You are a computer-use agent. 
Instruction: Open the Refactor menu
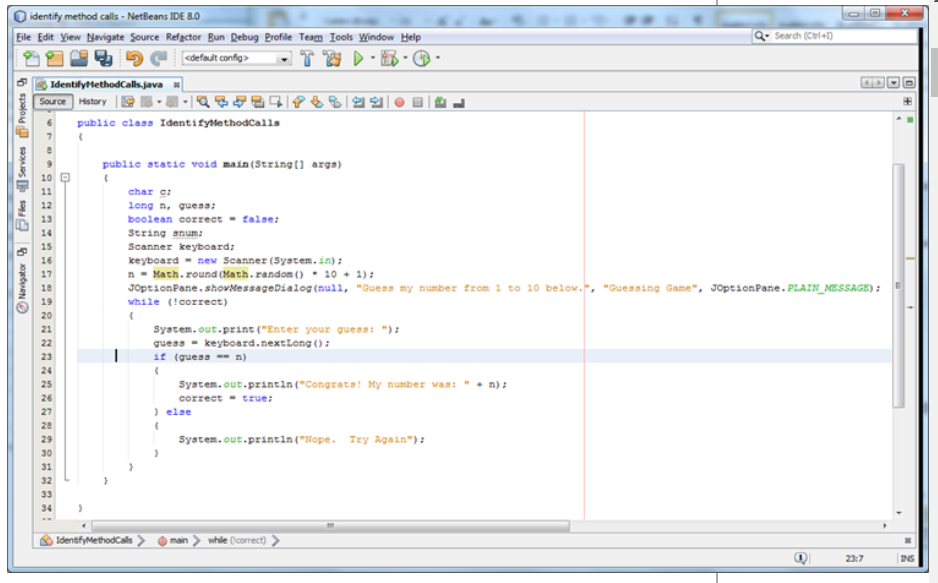183,37
